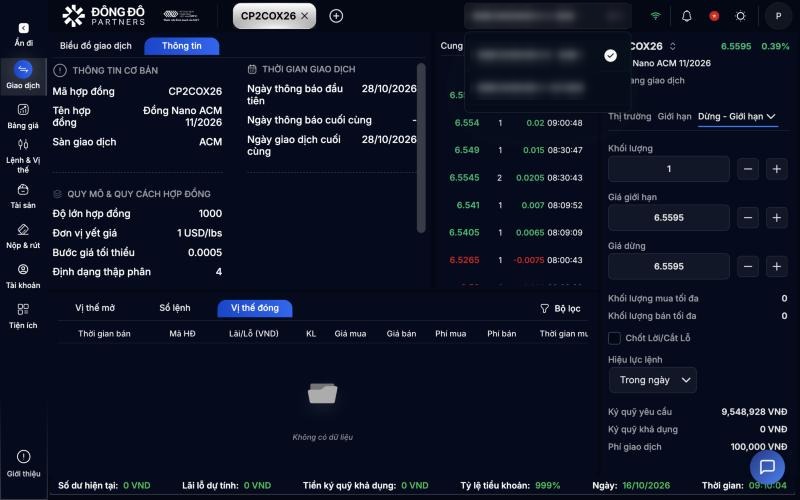
Task: Click trade row priced 6.5265
Action: point(515,260)
